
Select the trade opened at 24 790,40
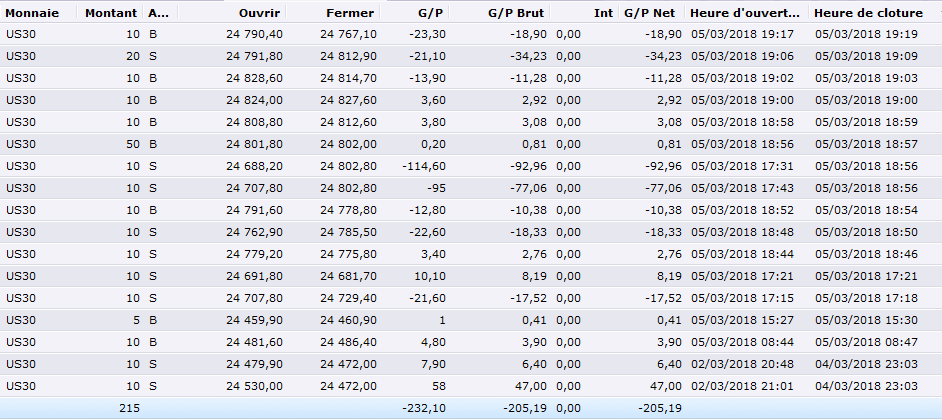pos(254,34)
